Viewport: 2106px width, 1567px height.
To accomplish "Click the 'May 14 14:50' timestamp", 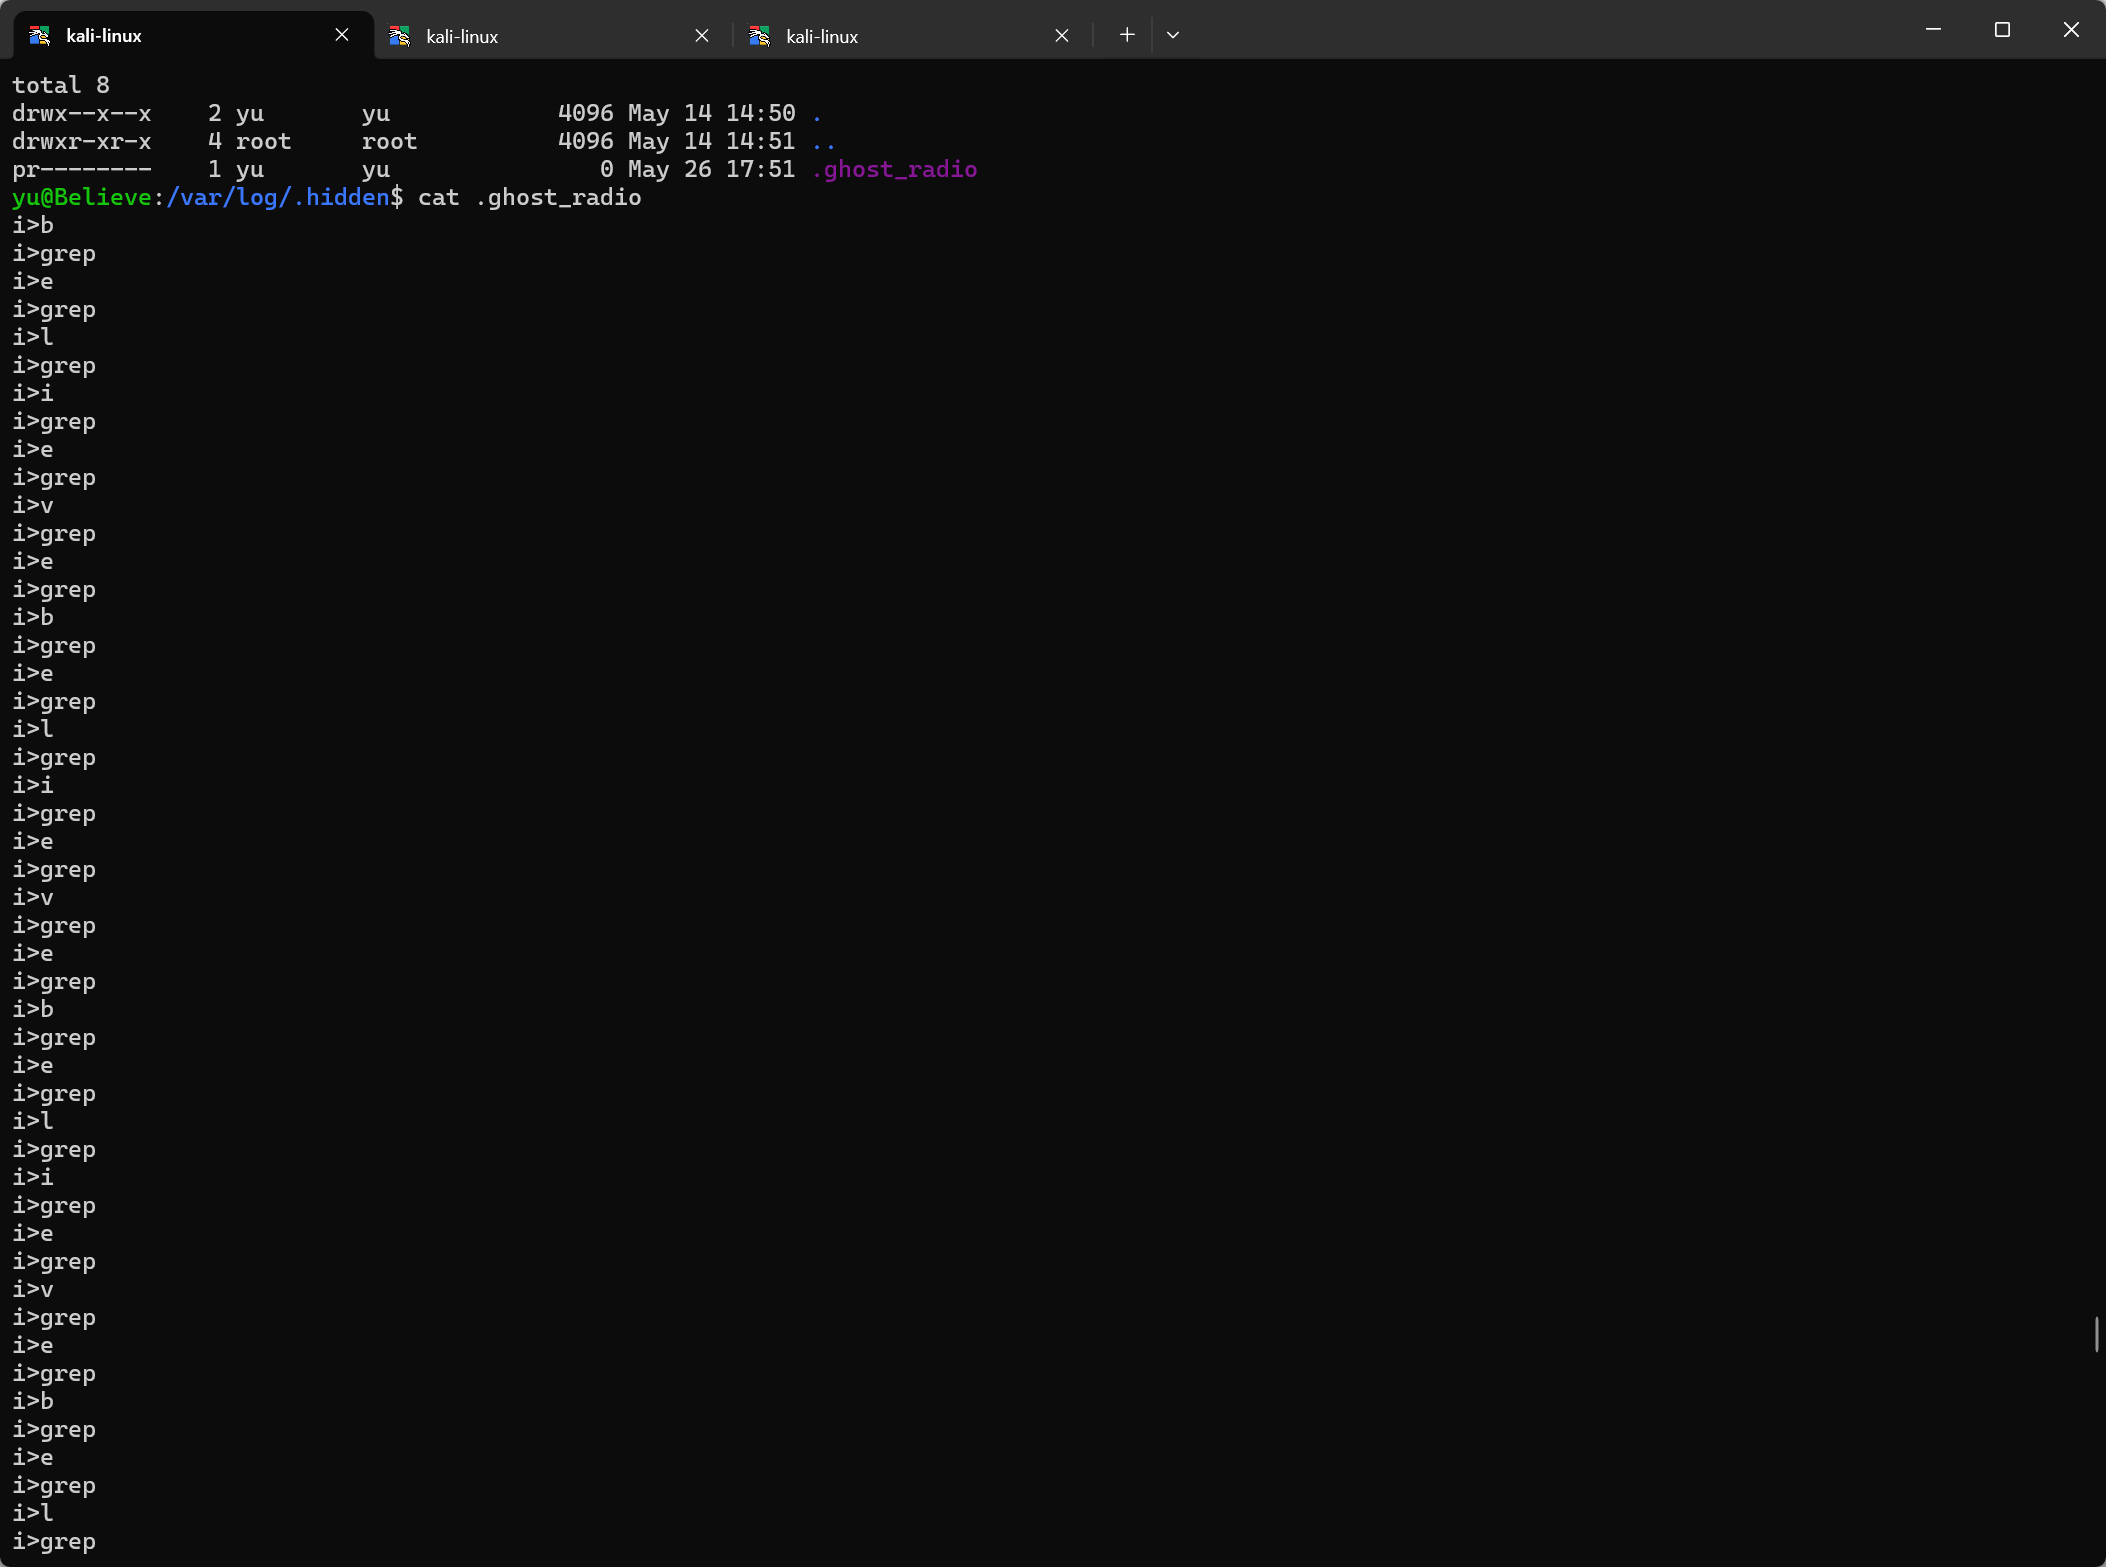I will pyautogui.click(x=712, y=113).
